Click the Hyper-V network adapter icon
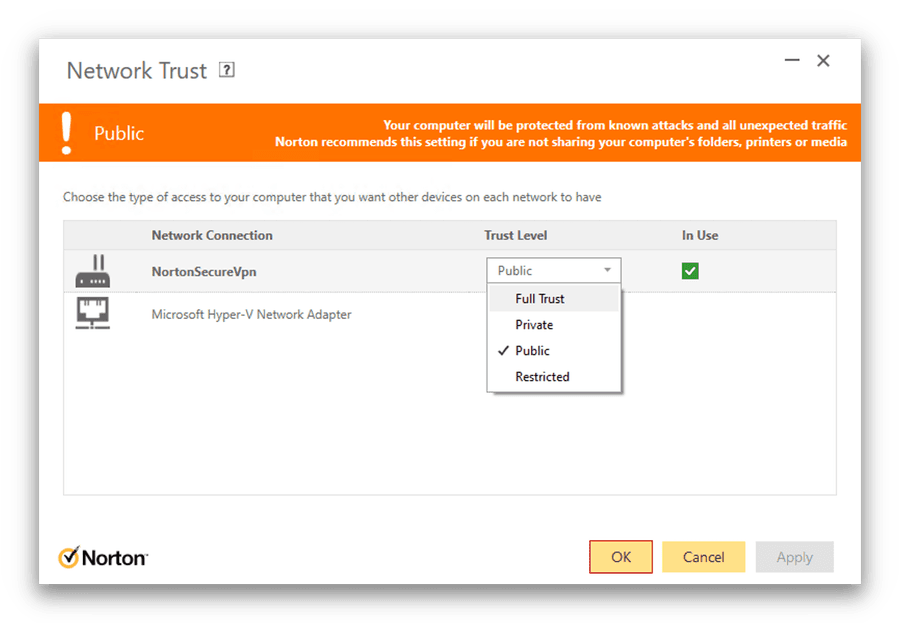The image size is (900, 623). 93,314
